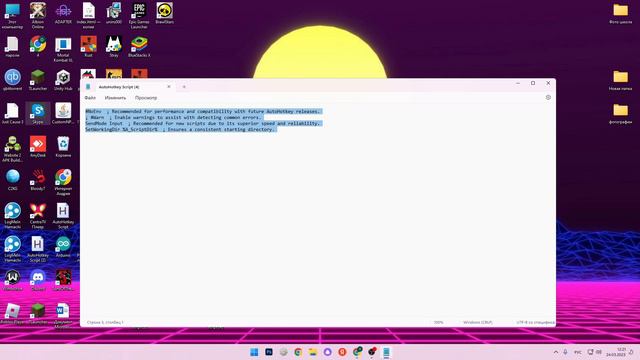This screenshot has width=640, height=360.
Task: Open the notifications bell icon
Action: click(x=632, y=352)
